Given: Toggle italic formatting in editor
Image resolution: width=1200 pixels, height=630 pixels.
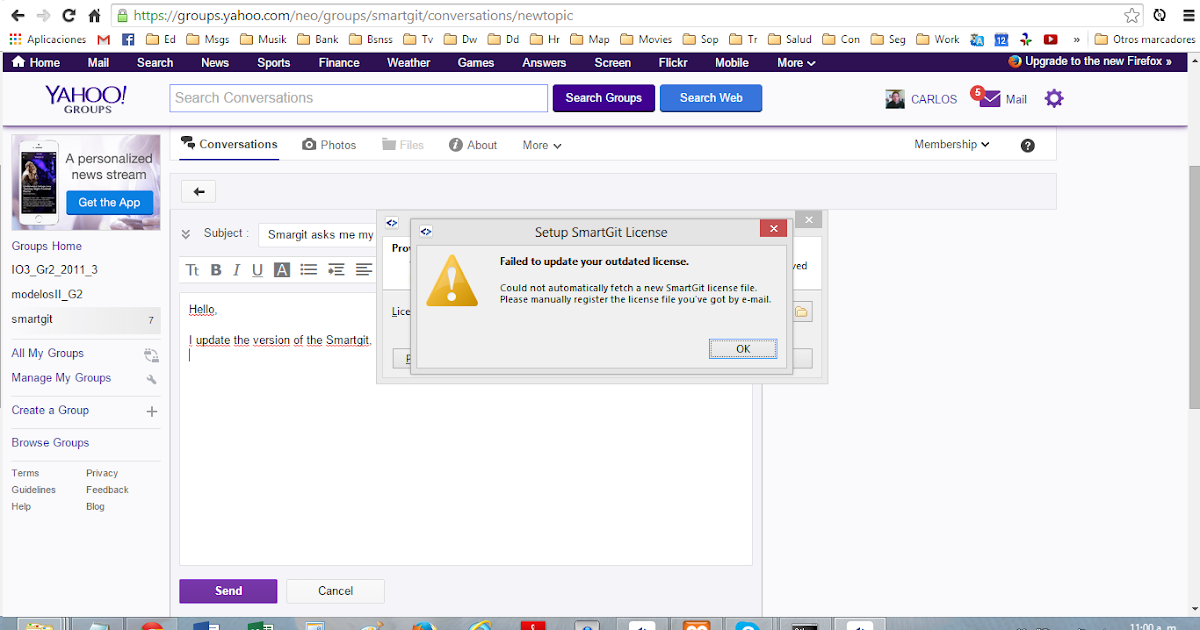Looking at the screenshot, I should click(x=236, y=270).
